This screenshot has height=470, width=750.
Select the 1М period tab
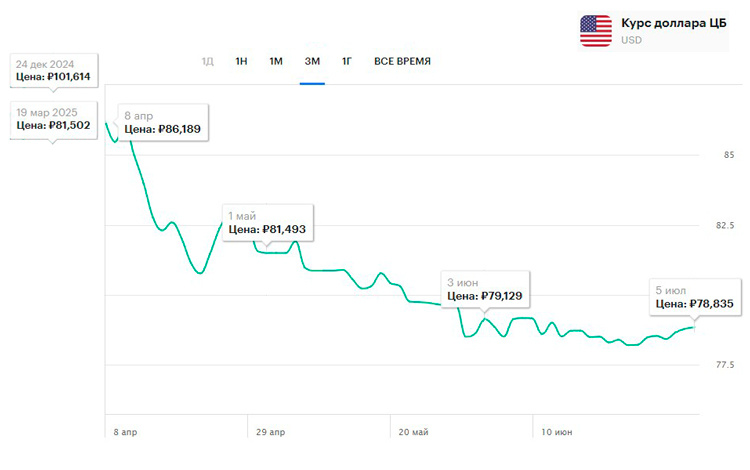coord(276,61)
